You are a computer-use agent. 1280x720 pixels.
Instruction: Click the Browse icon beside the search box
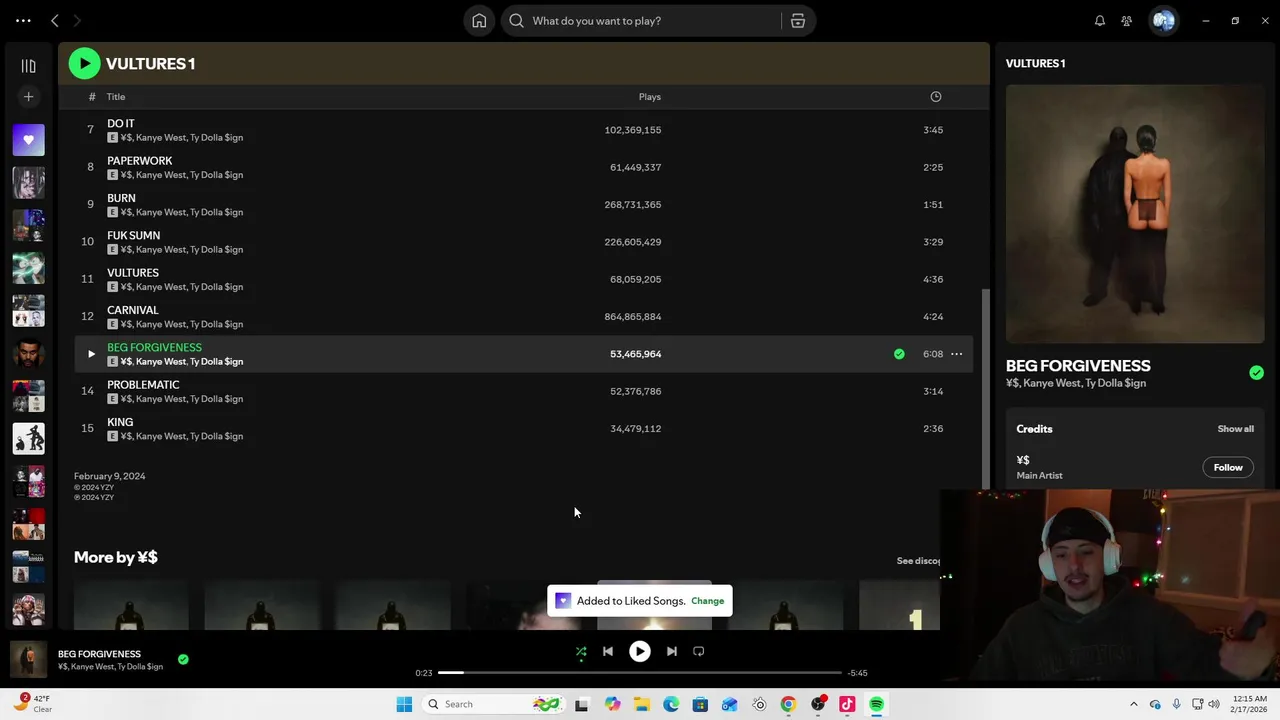(x=798, y=21)
